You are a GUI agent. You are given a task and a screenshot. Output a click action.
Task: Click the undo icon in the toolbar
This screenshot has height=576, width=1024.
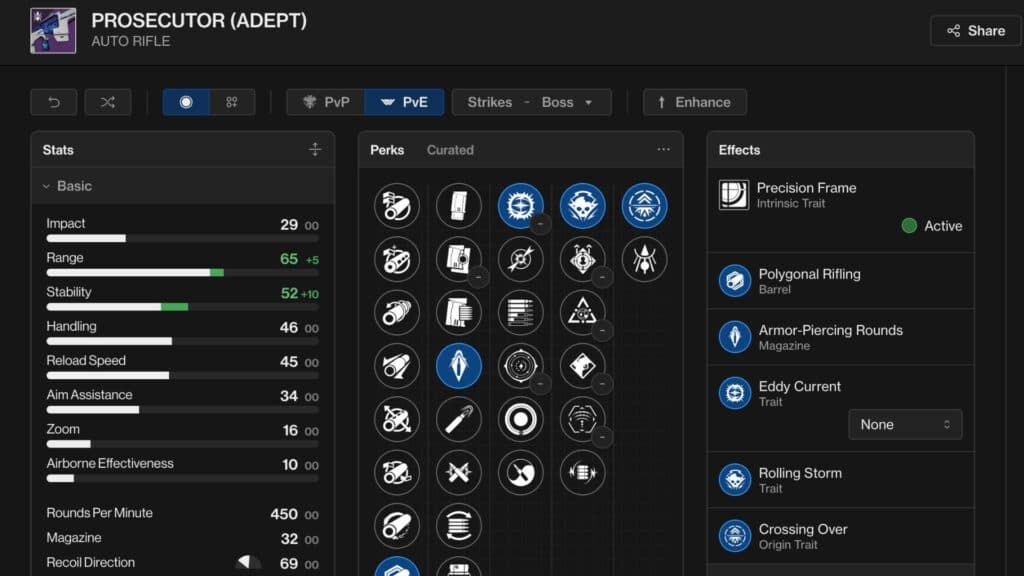pyautogui.click(x=53, y=101)
